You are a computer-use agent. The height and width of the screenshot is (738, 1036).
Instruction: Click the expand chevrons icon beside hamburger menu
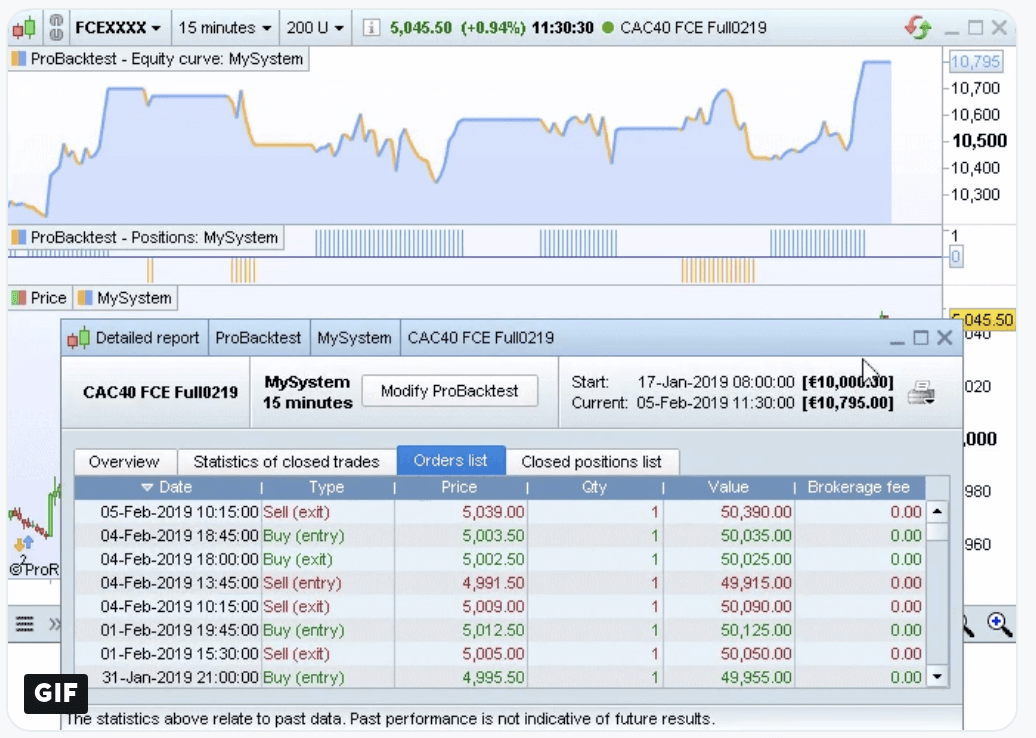55,624
